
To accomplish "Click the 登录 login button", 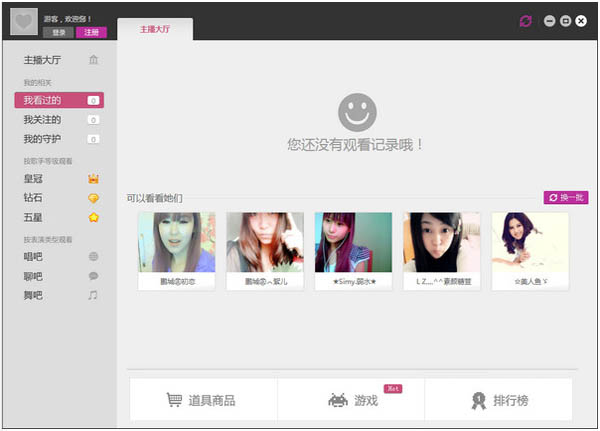I will (59, 33).
